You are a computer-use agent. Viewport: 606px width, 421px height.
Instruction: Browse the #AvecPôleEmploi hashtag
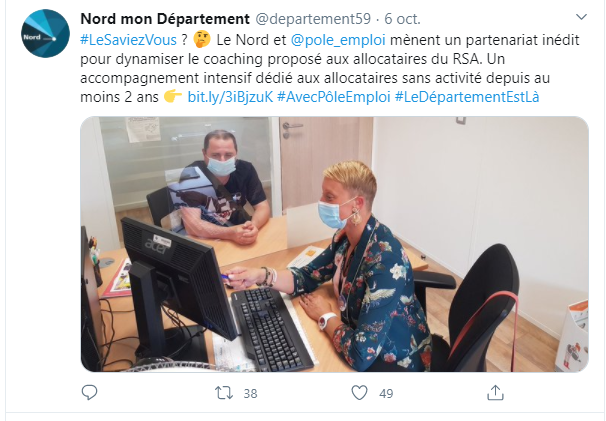pyautogui.click(x=334, y=97)
